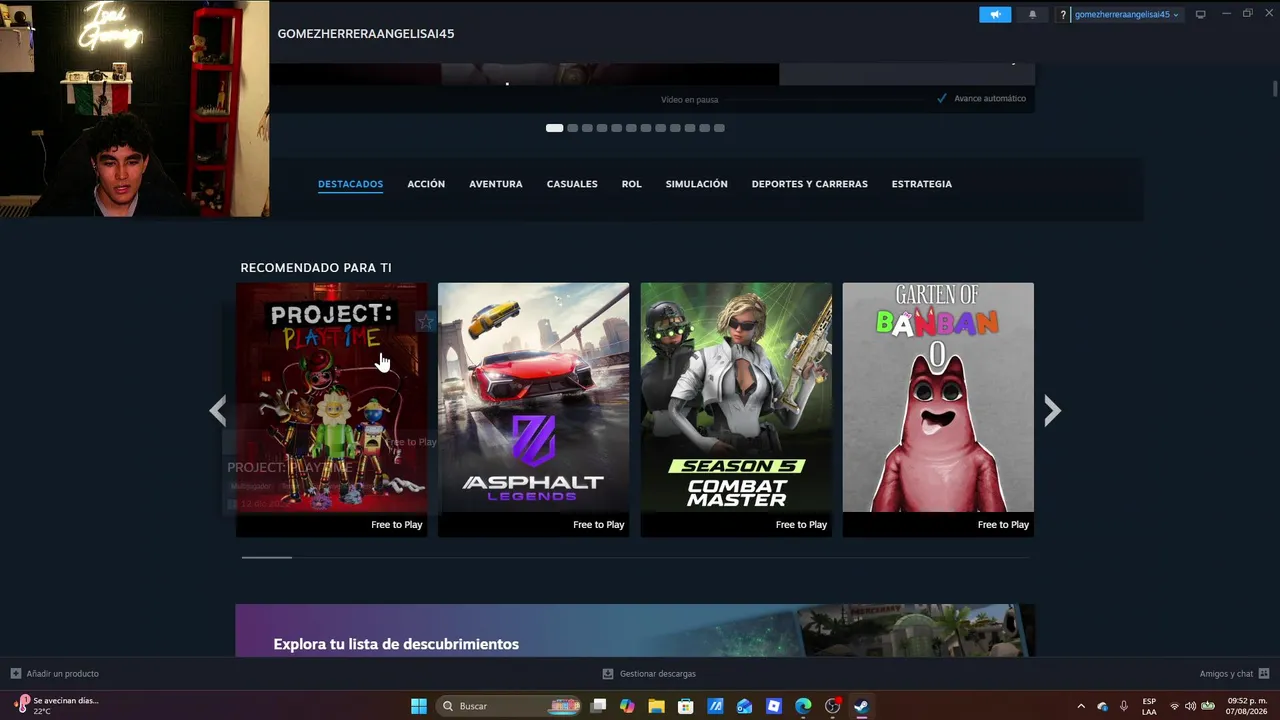Open Microsoft Edge from the taskbar
This screenshot has width=1280, height=720.
click(x=803, y=706)
